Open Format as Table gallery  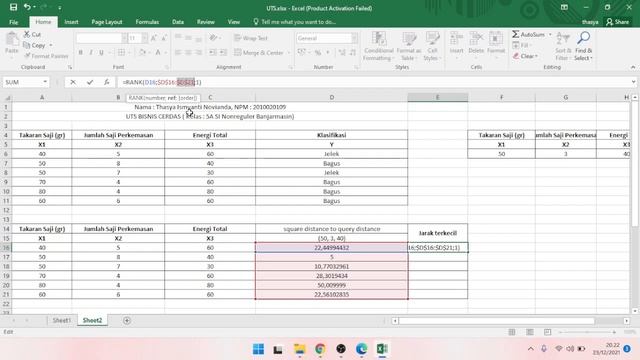408,46
